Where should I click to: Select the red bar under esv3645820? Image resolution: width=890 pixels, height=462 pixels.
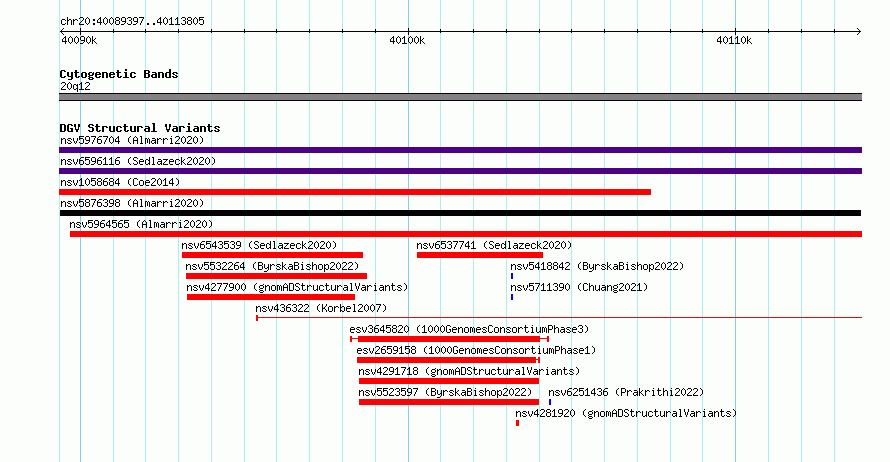tap(450, 339)
